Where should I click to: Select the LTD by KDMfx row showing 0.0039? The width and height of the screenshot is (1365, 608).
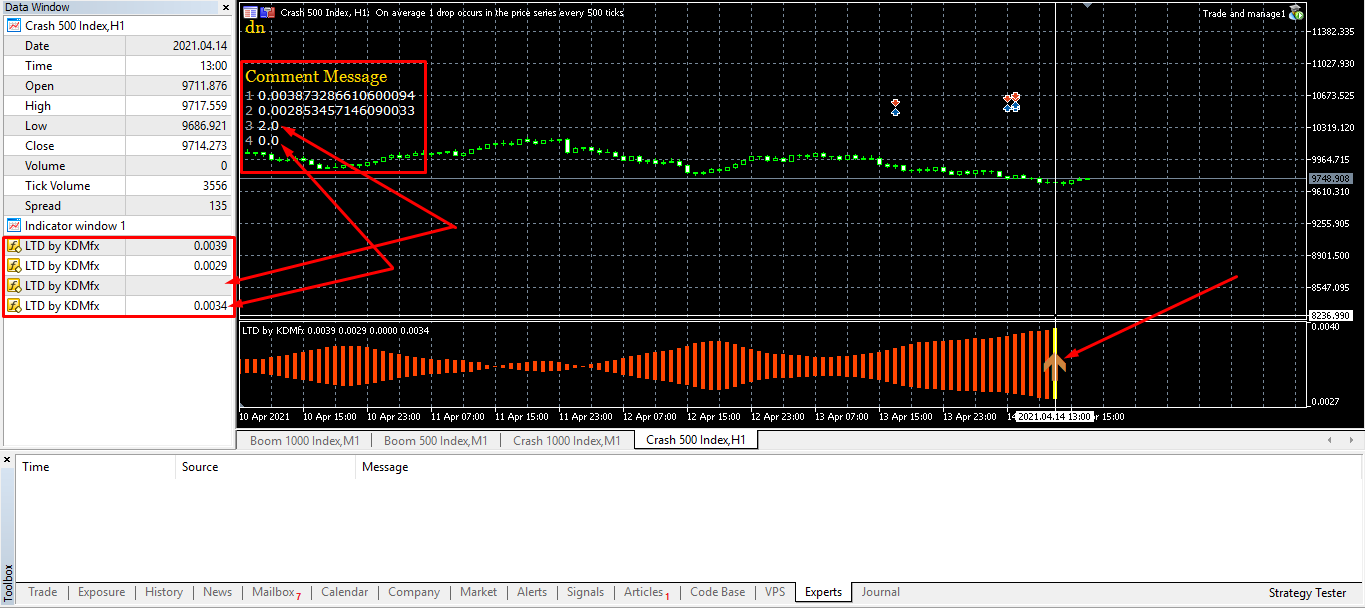117,245
